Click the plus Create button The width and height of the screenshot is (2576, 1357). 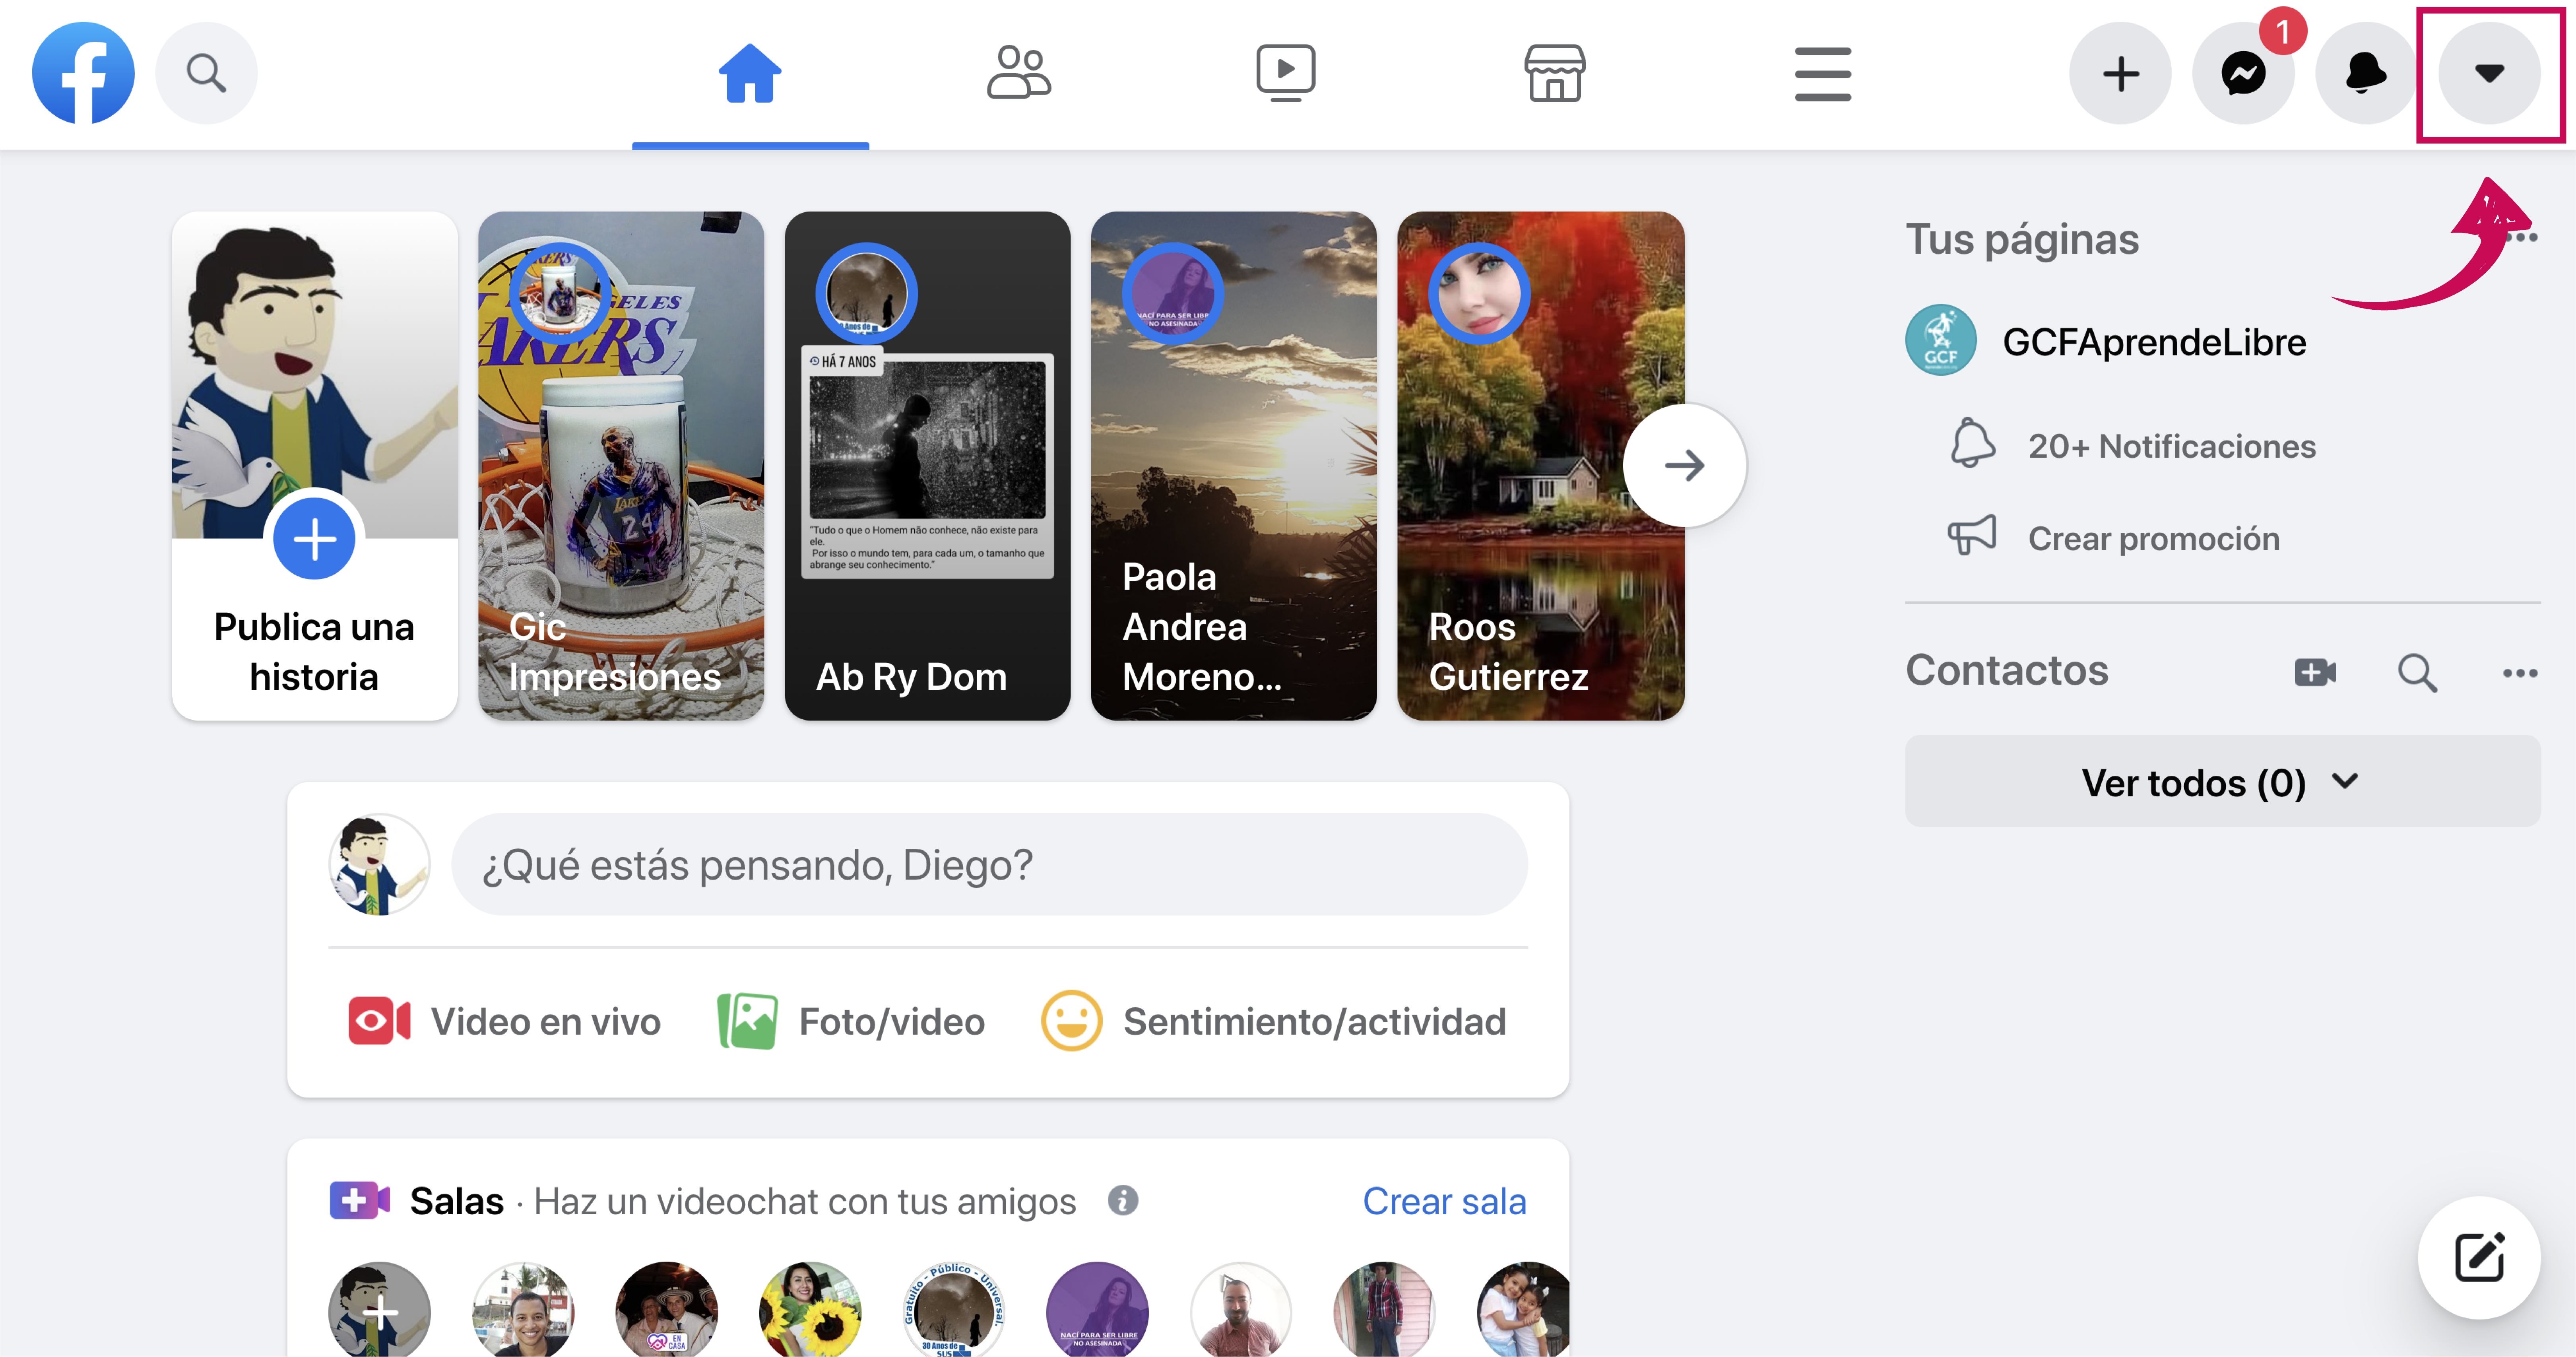point(2120,73)
